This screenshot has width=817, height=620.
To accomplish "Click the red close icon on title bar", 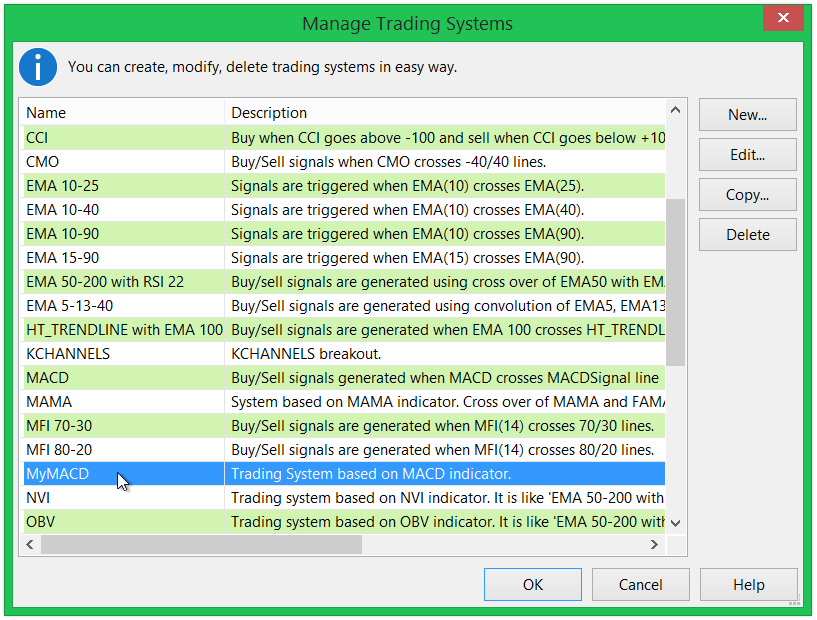I will 783,17.
